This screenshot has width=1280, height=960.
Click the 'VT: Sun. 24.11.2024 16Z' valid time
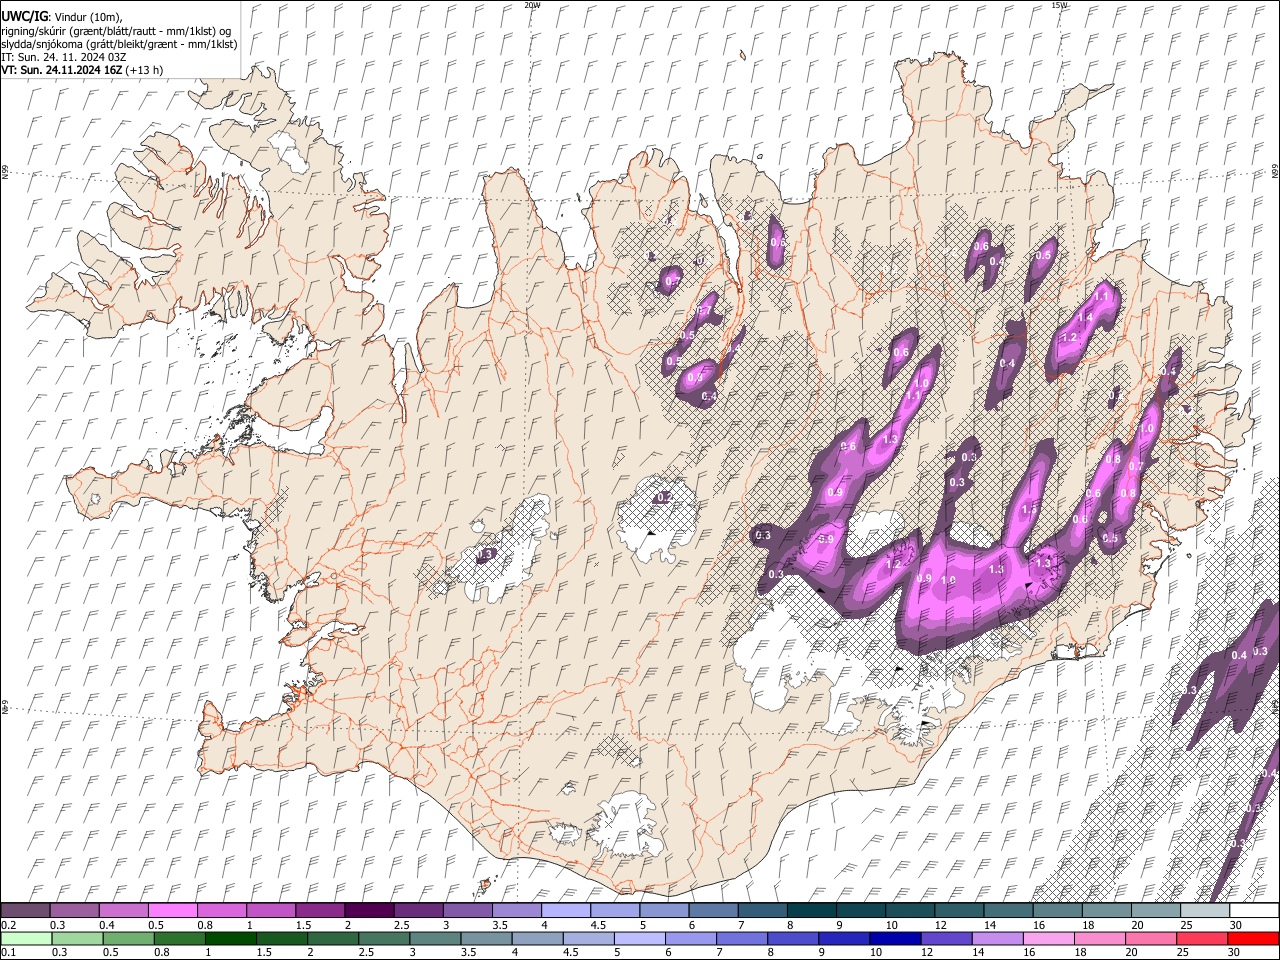point(62,70)
